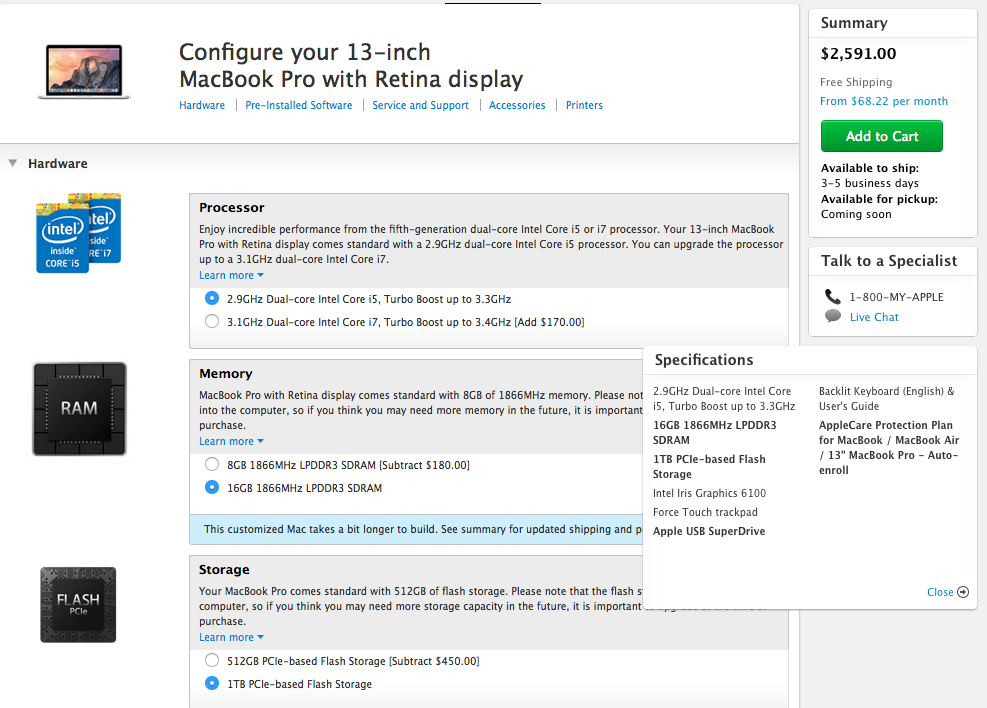This screenshot has width=987, height=708.
Task: Select 512GB PCIe-based Flash Storage option
Action: [212, 660]
